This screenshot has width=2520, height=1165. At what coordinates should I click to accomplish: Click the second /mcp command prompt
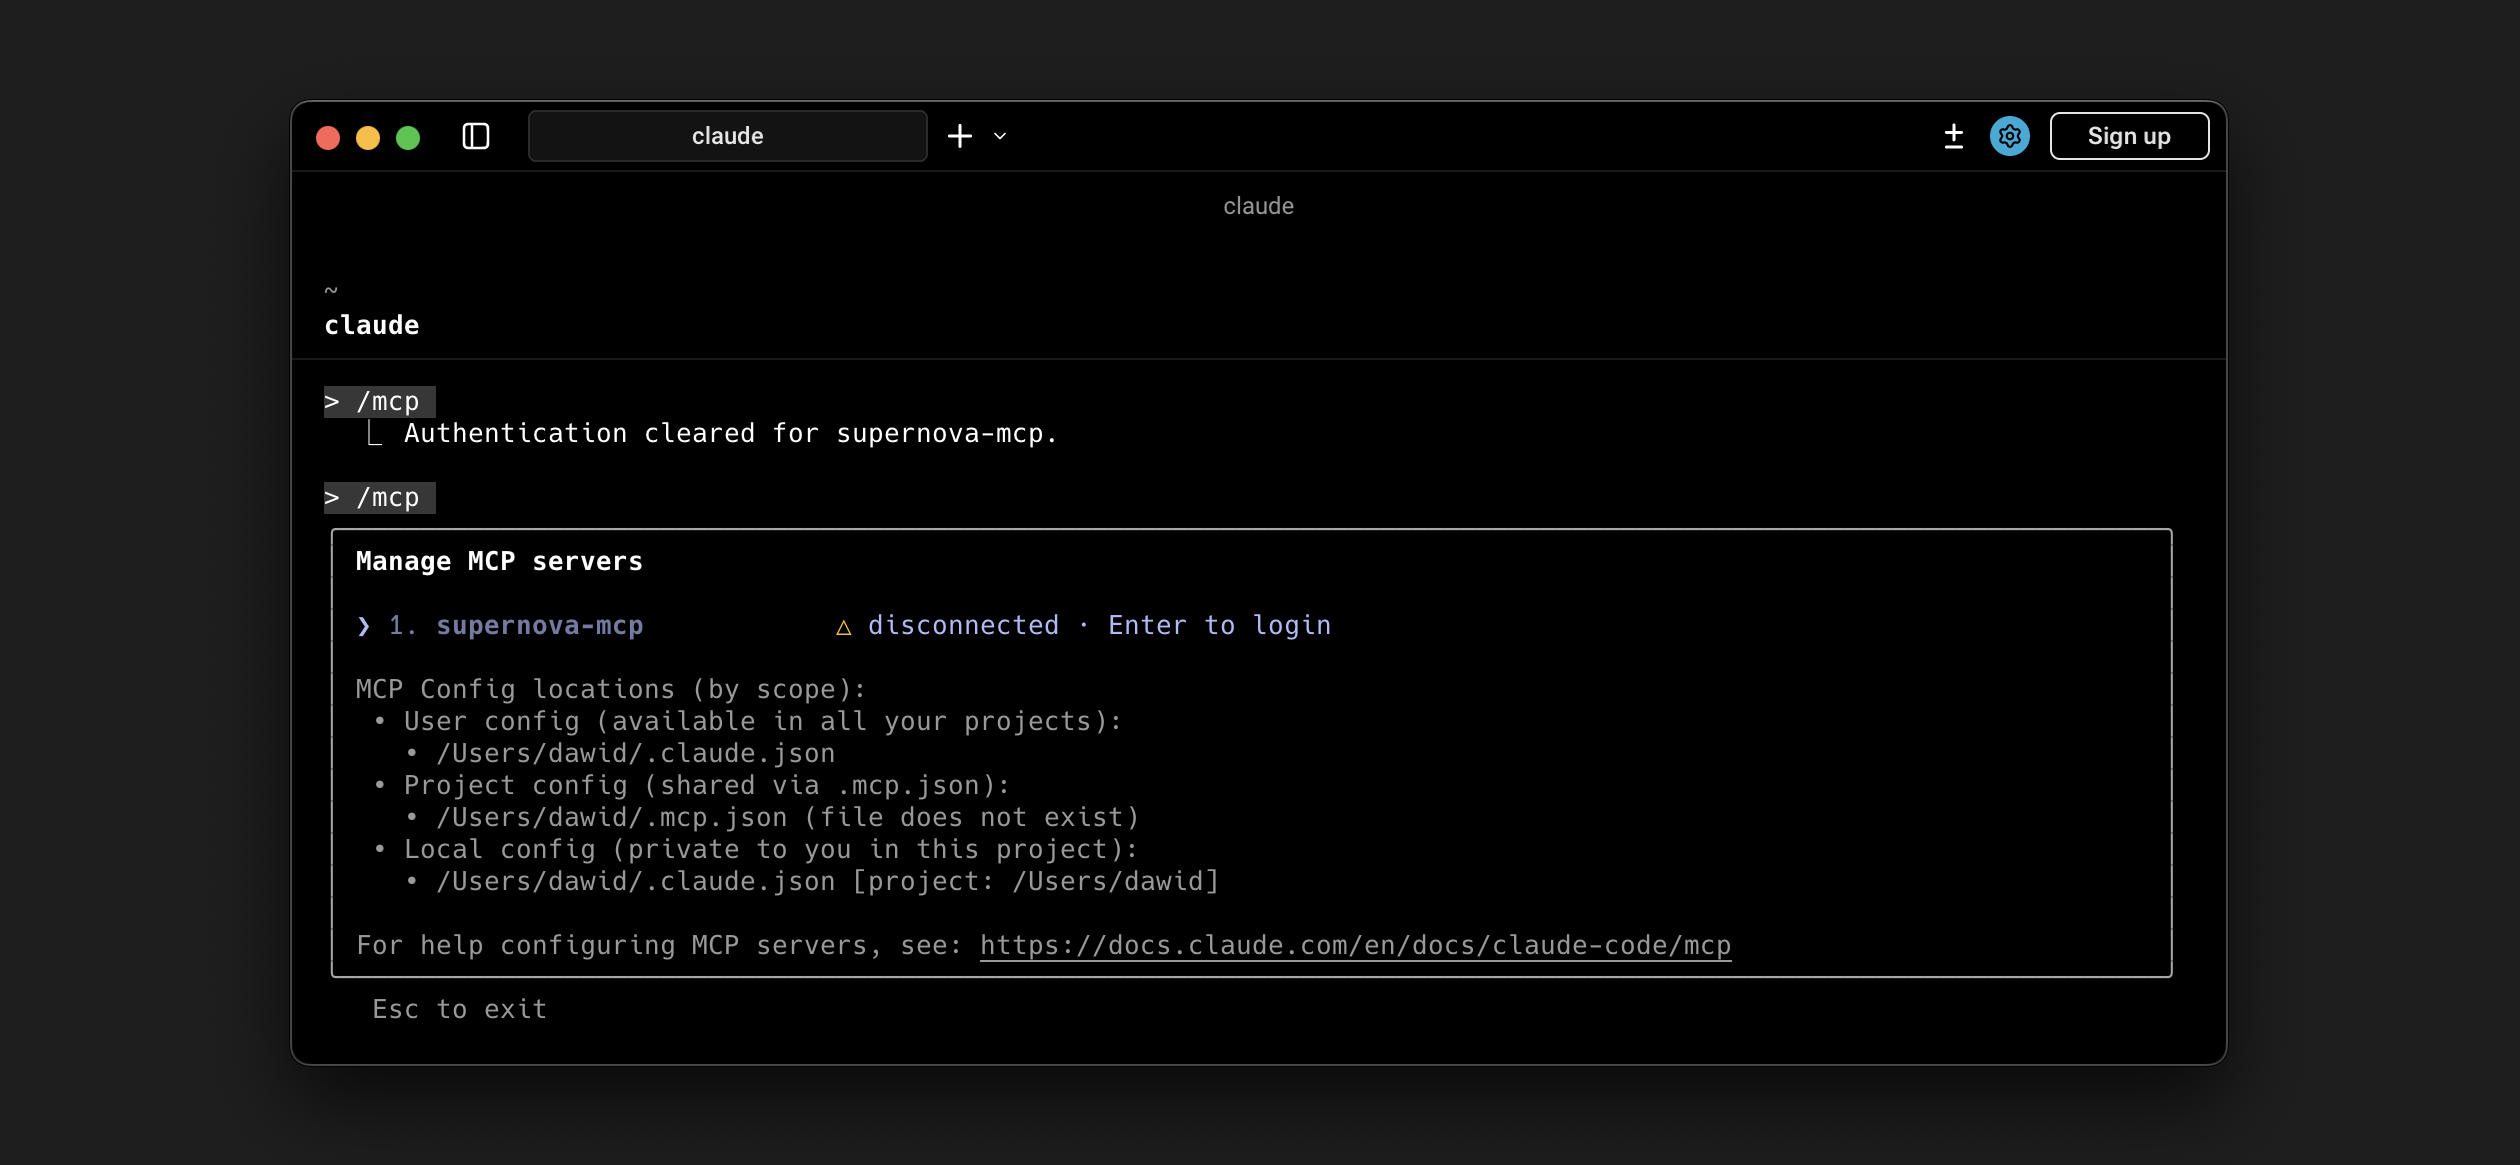[380, 497]
